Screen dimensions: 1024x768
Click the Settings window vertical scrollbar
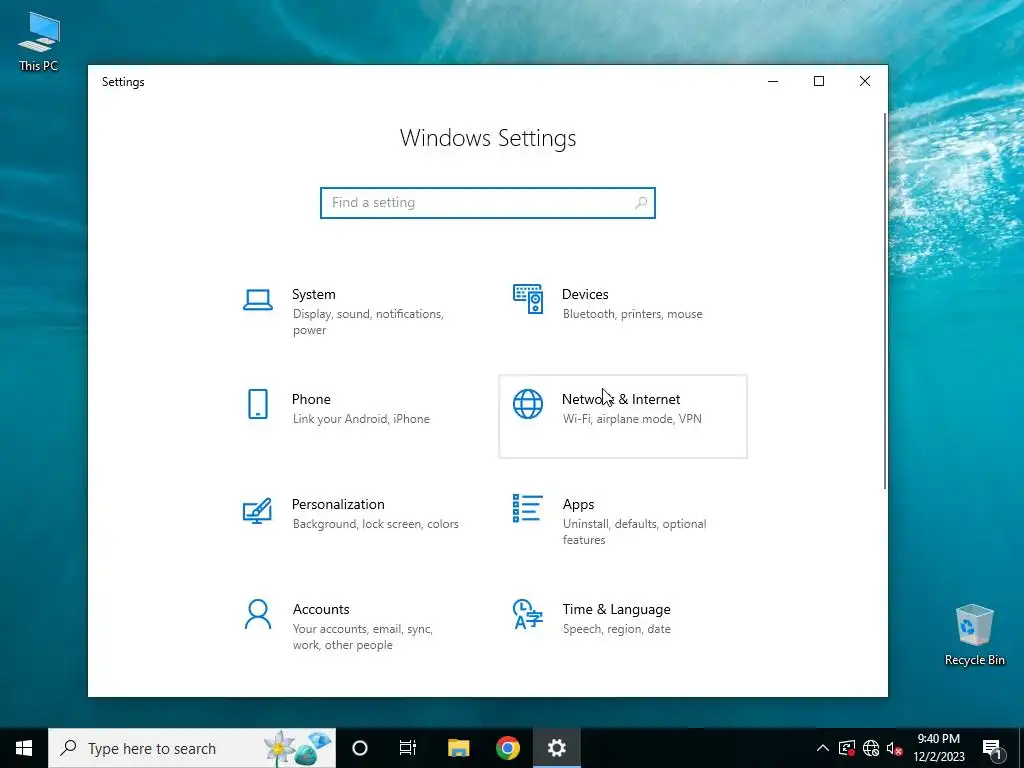885,300
